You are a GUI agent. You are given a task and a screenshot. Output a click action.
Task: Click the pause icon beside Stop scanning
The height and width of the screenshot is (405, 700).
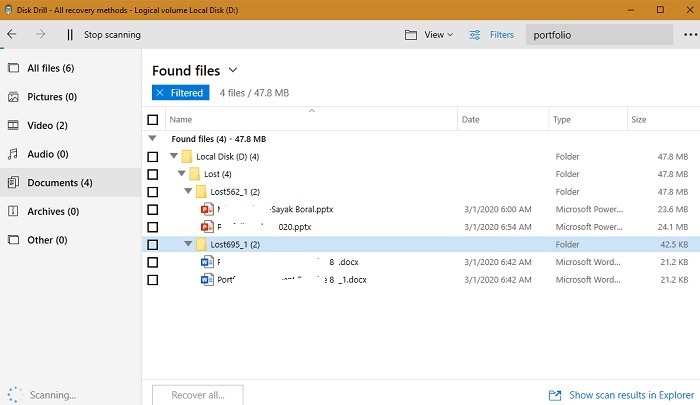(70, 34)
